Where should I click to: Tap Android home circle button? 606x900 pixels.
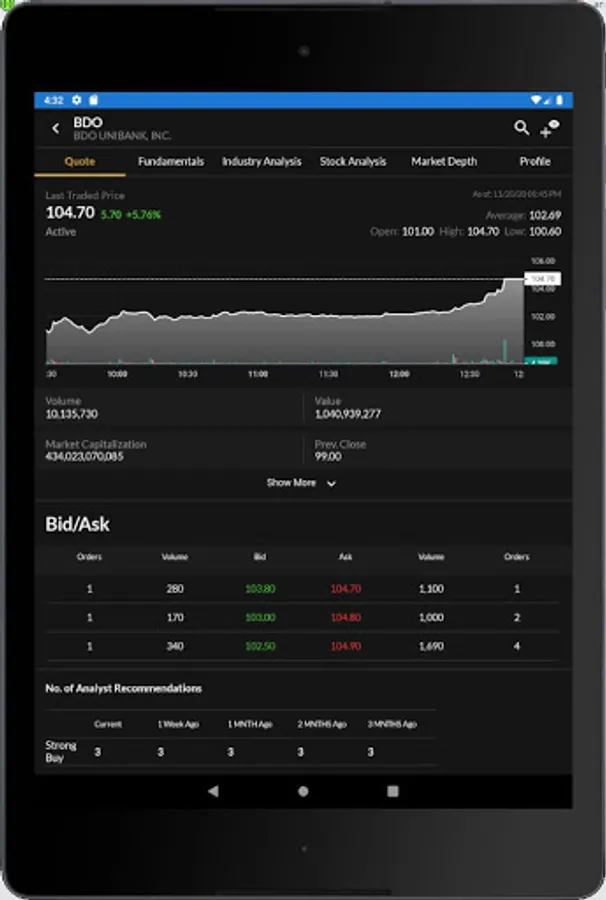[x=303, y=791]
